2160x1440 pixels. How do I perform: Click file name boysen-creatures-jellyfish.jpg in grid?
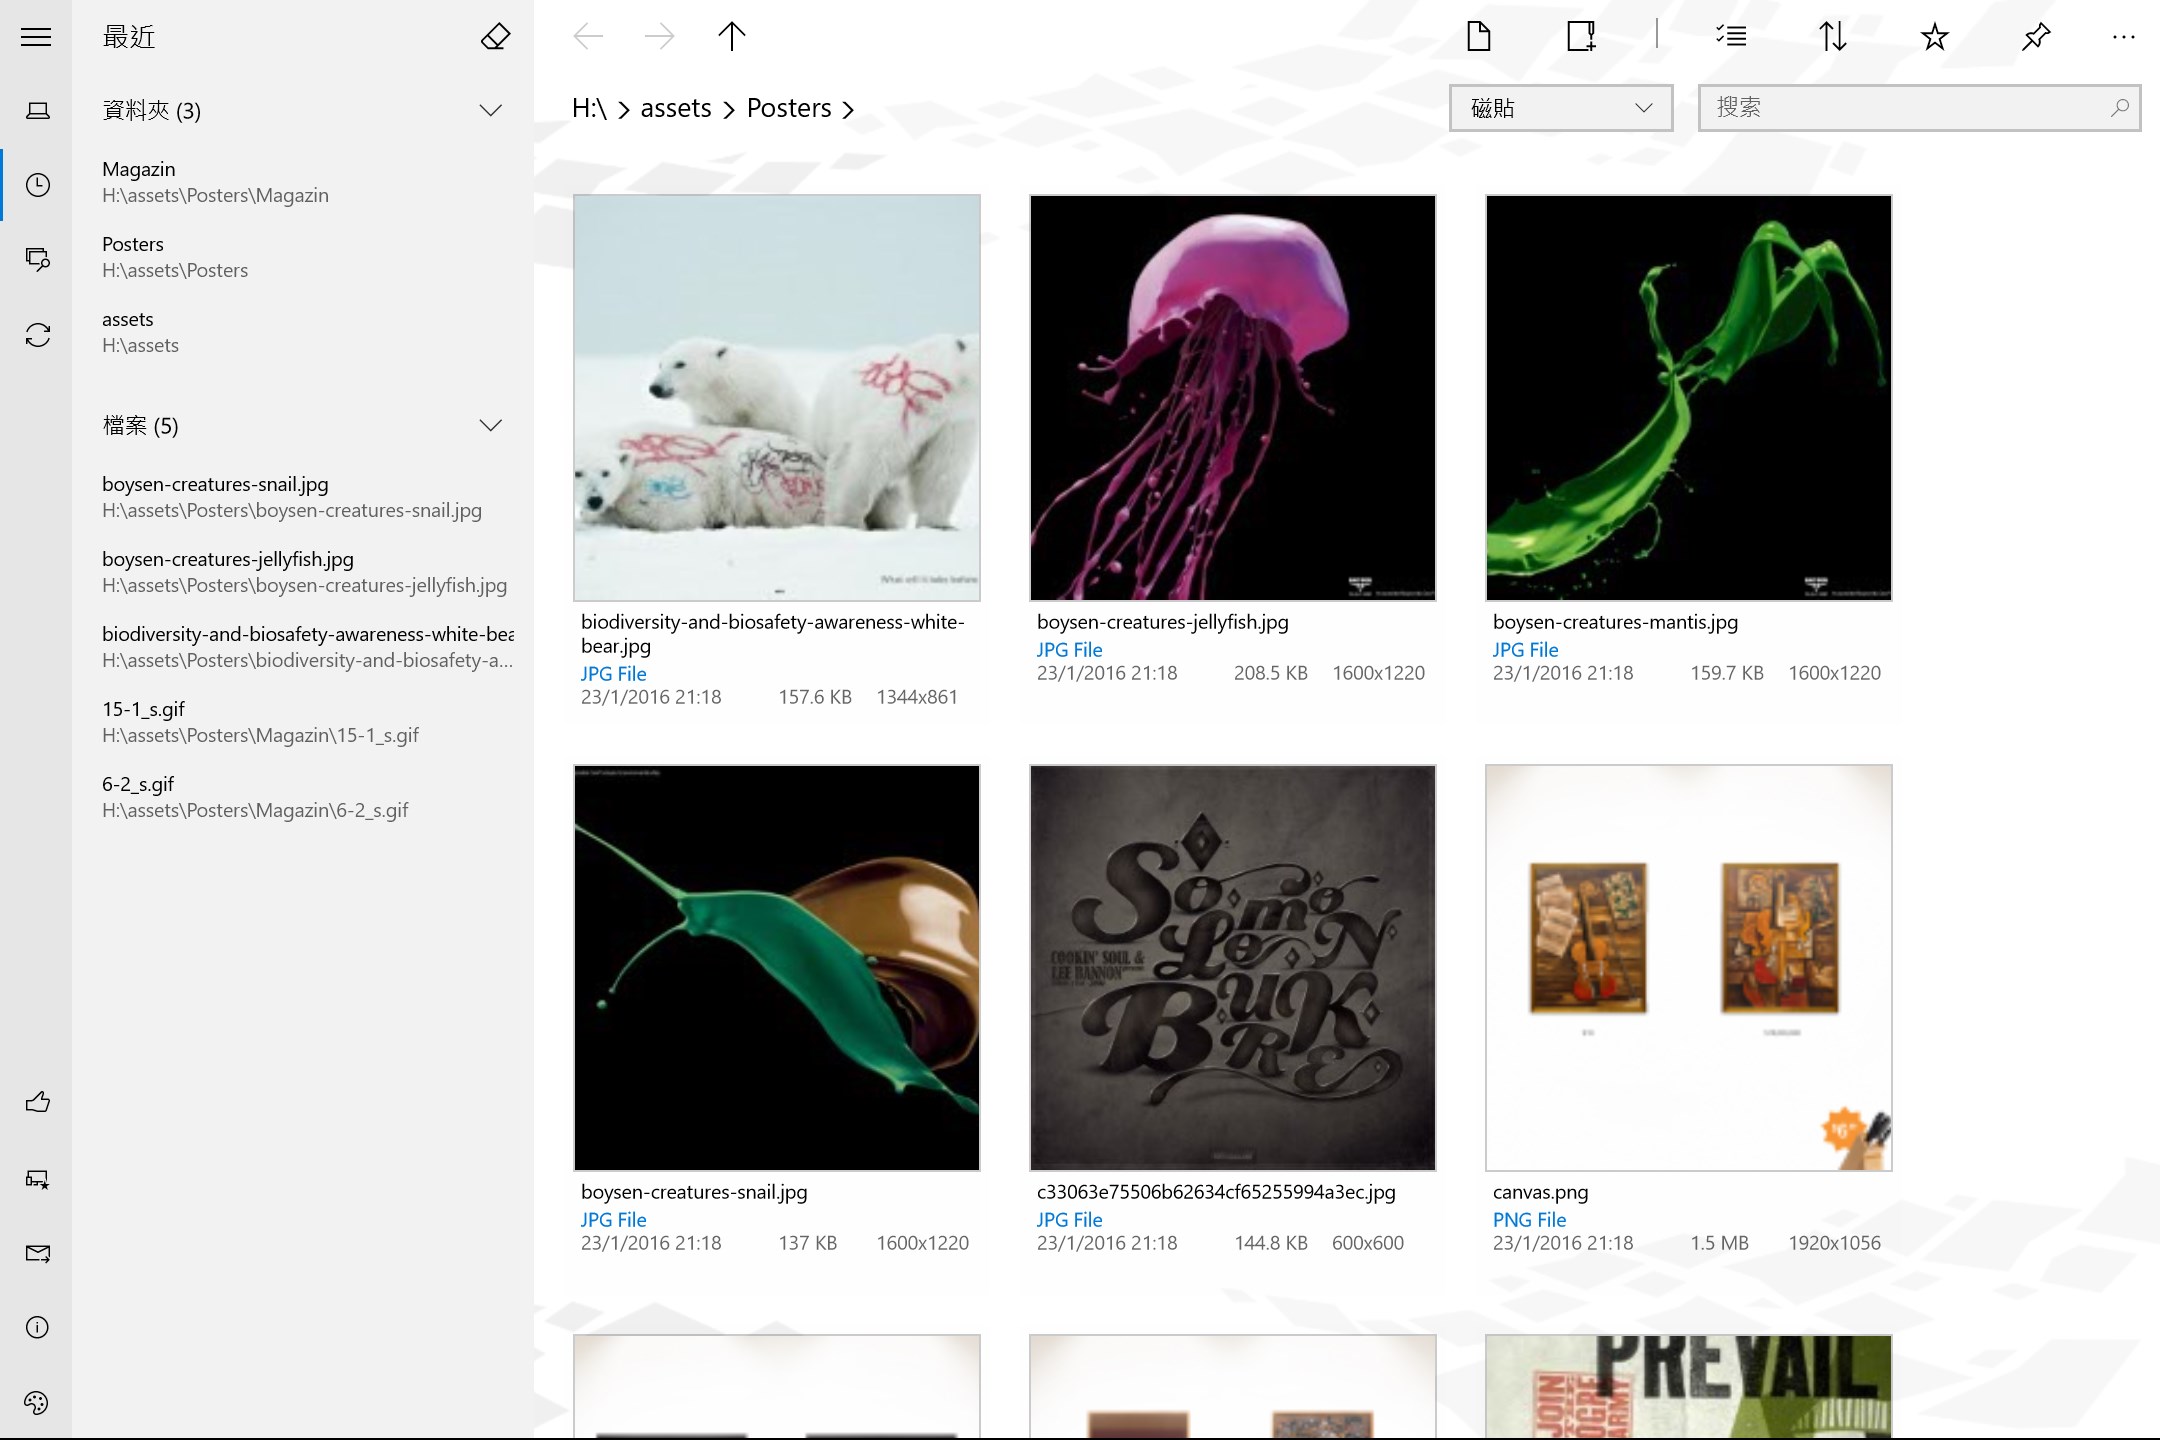(x=1162, y=622)
